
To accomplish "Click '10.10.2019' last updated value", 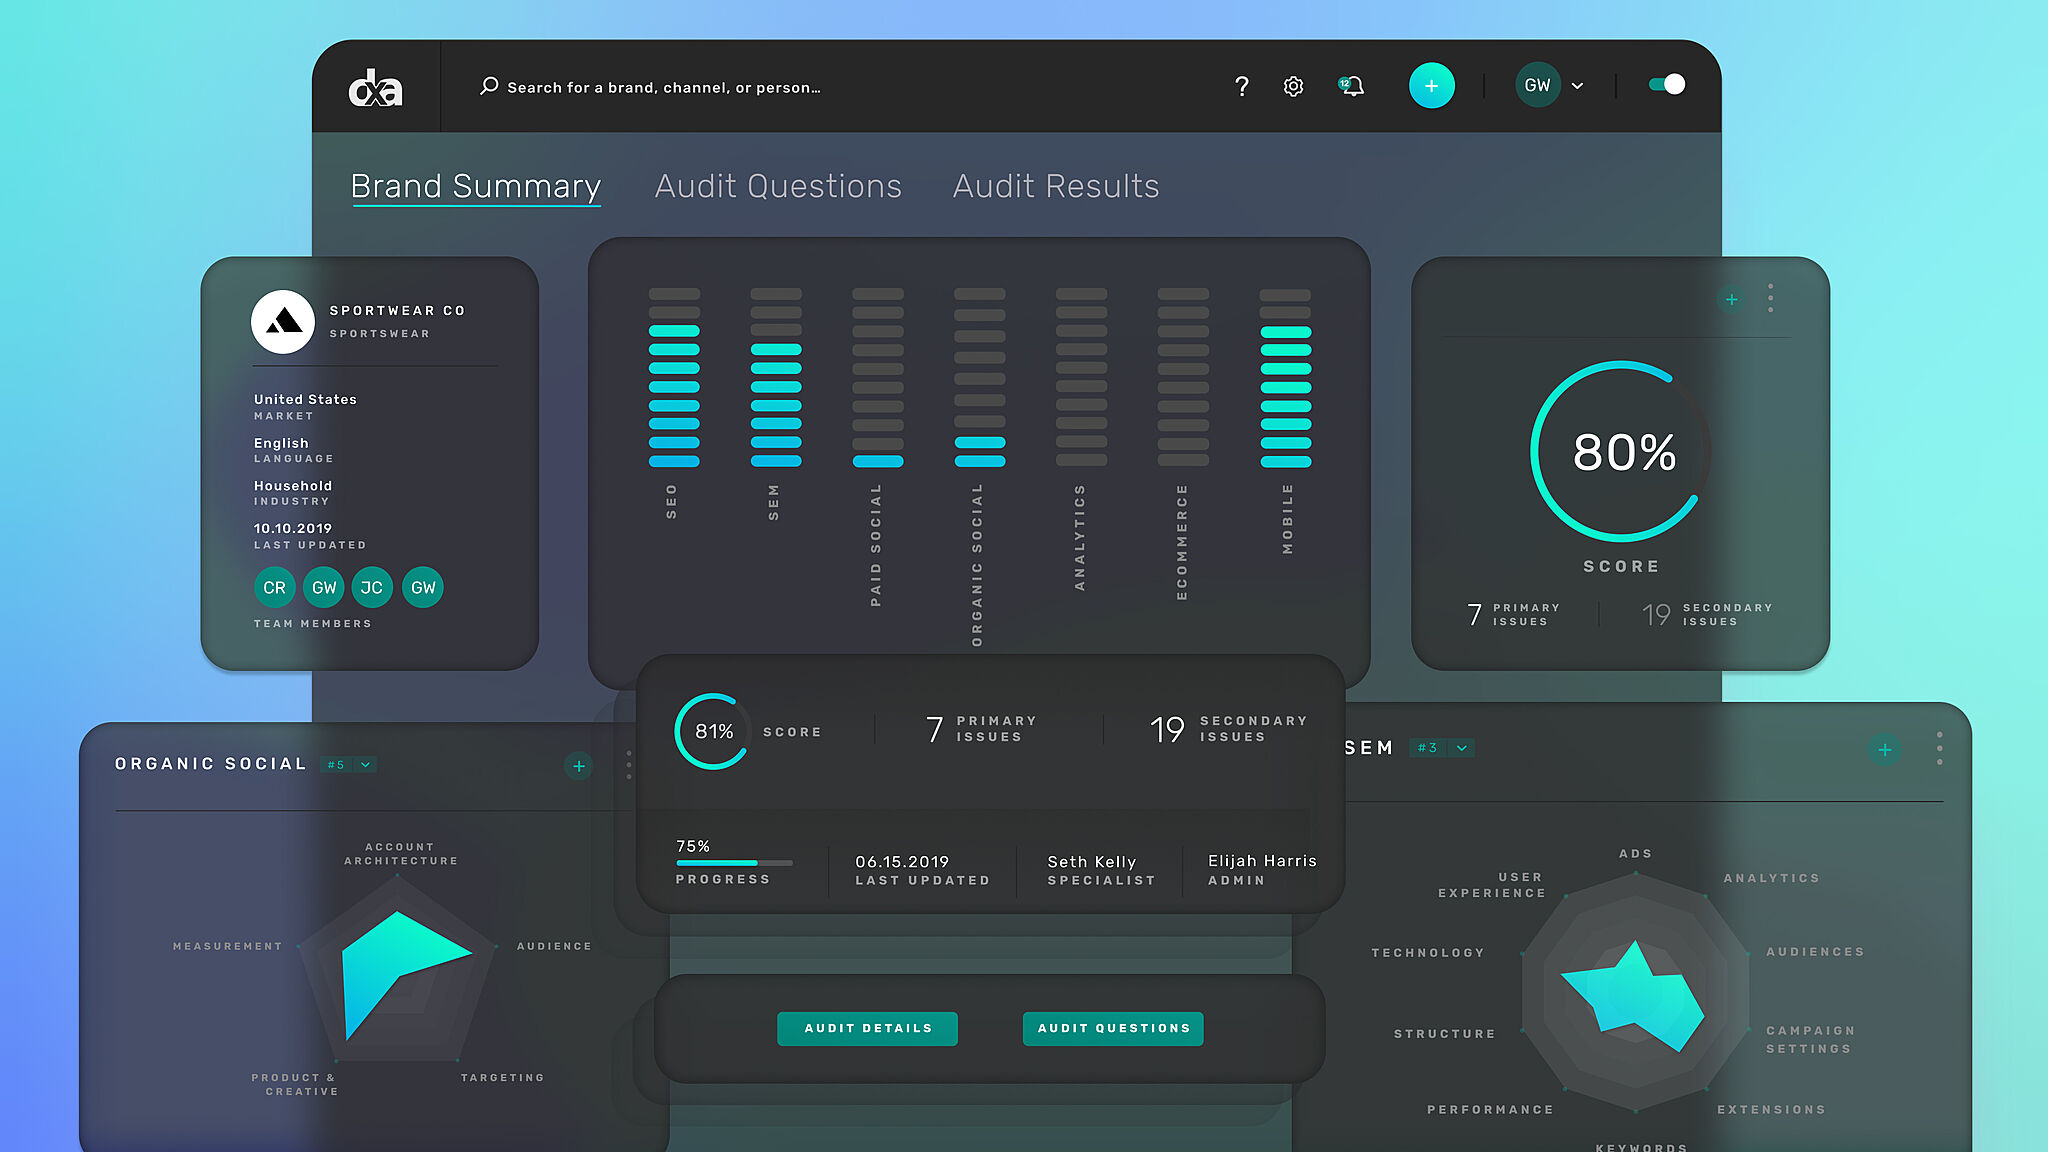I will pyautogui.click(x=293, y=528).
